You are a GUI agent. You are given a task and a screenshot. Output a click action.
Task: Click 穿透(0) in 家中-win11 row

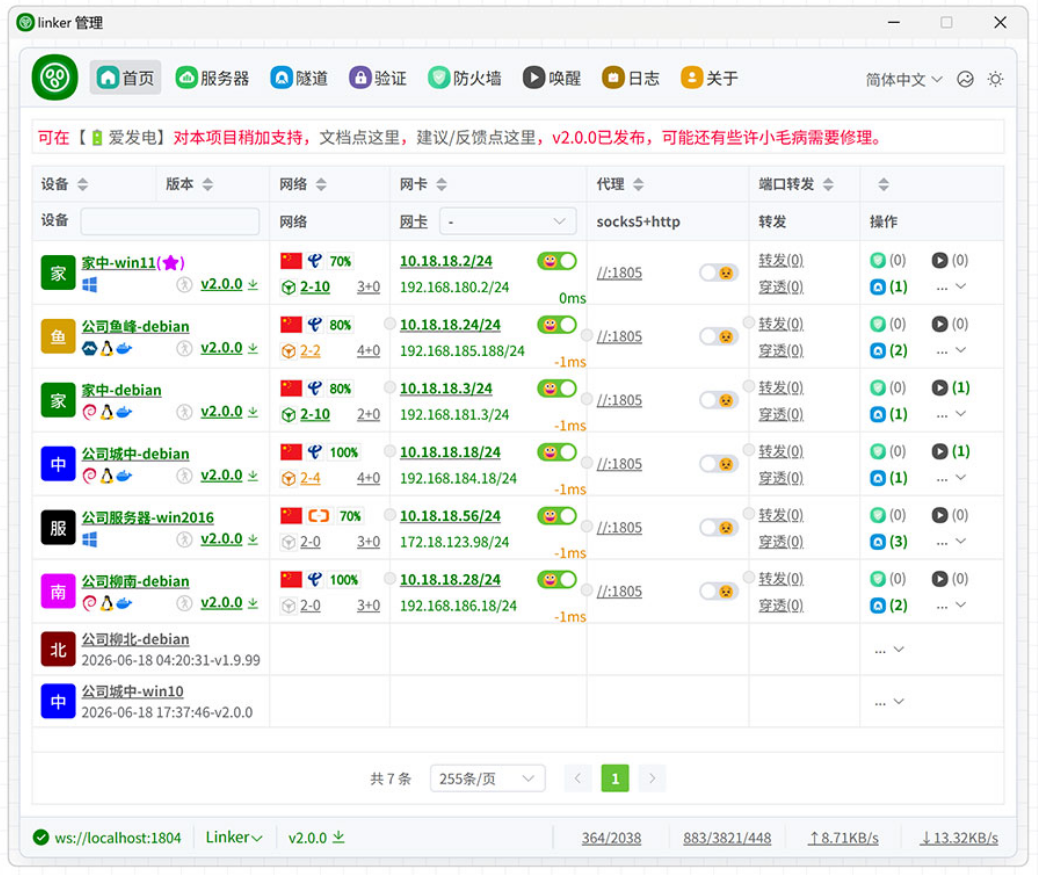tap(781, 287)
